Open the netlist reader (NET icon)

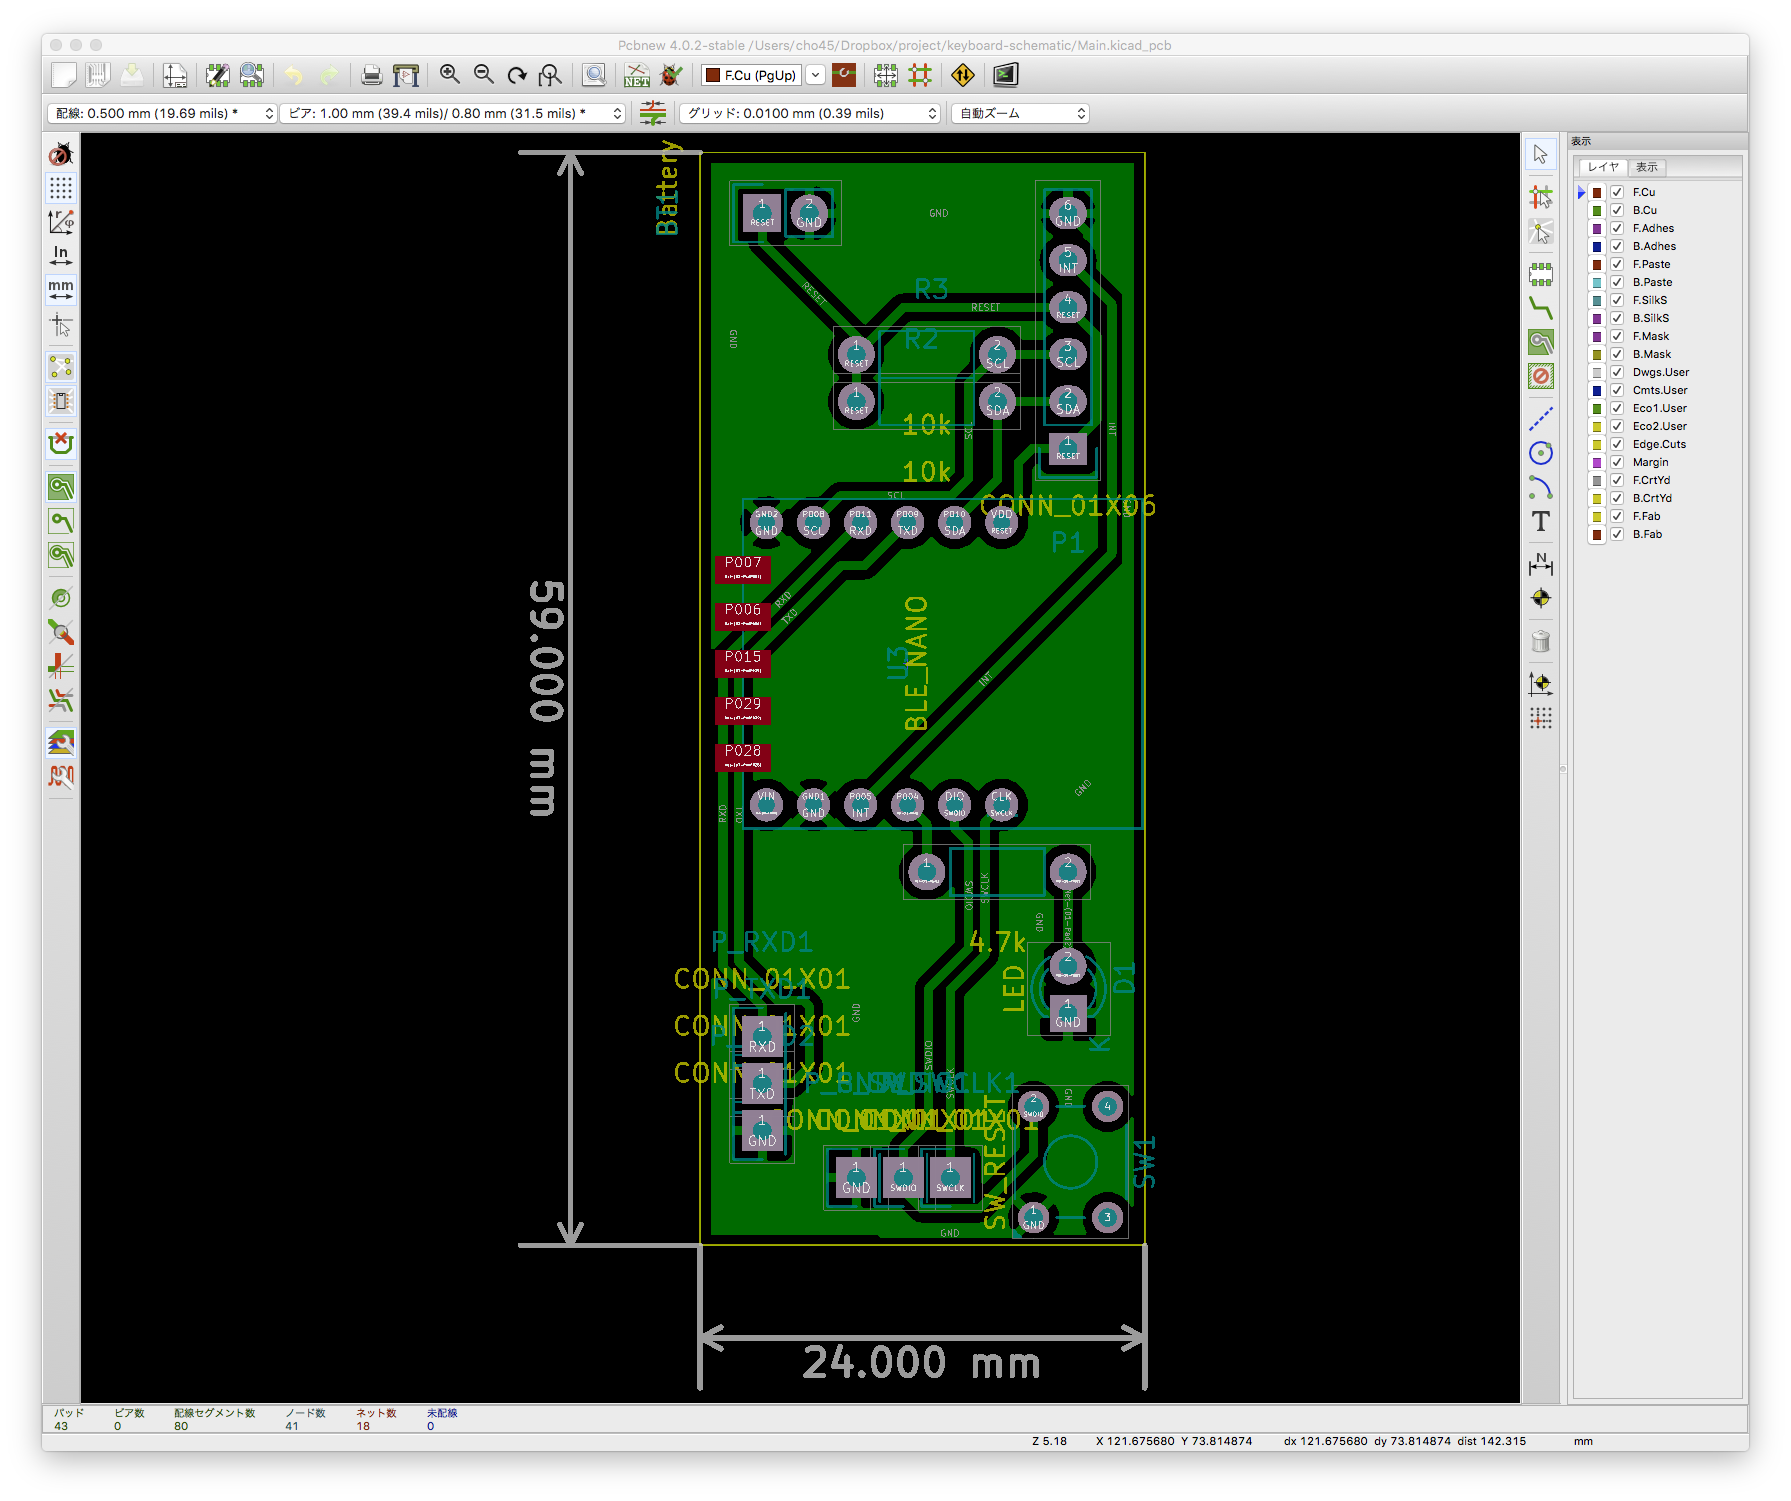[636, 75]
